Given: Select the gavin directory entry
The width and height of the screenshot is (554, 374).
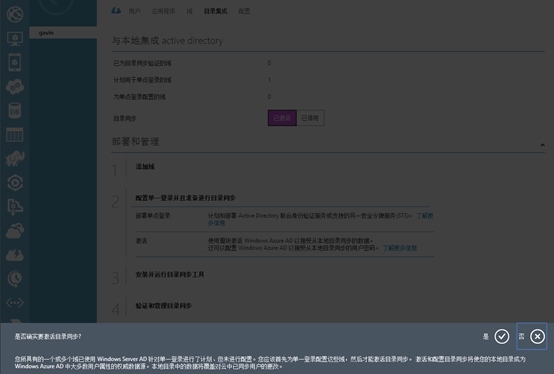Looking at the screenshot, I should point(63,33).
